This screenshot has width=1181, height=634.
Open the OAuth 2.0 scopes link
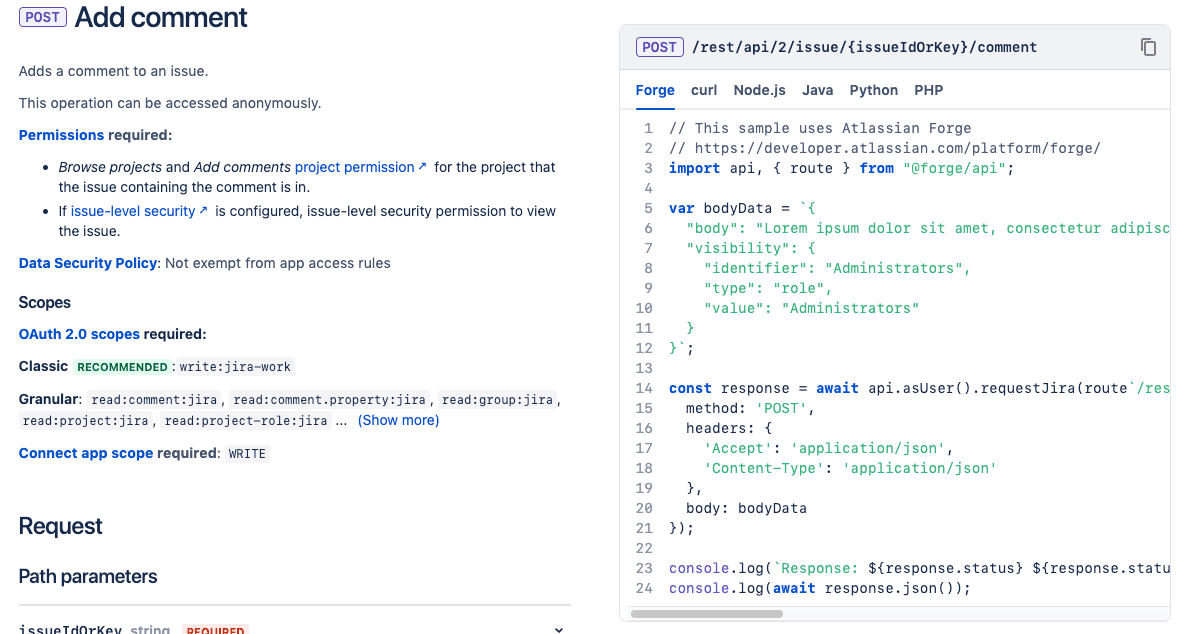pyautogui.click(x=79, y=334)
